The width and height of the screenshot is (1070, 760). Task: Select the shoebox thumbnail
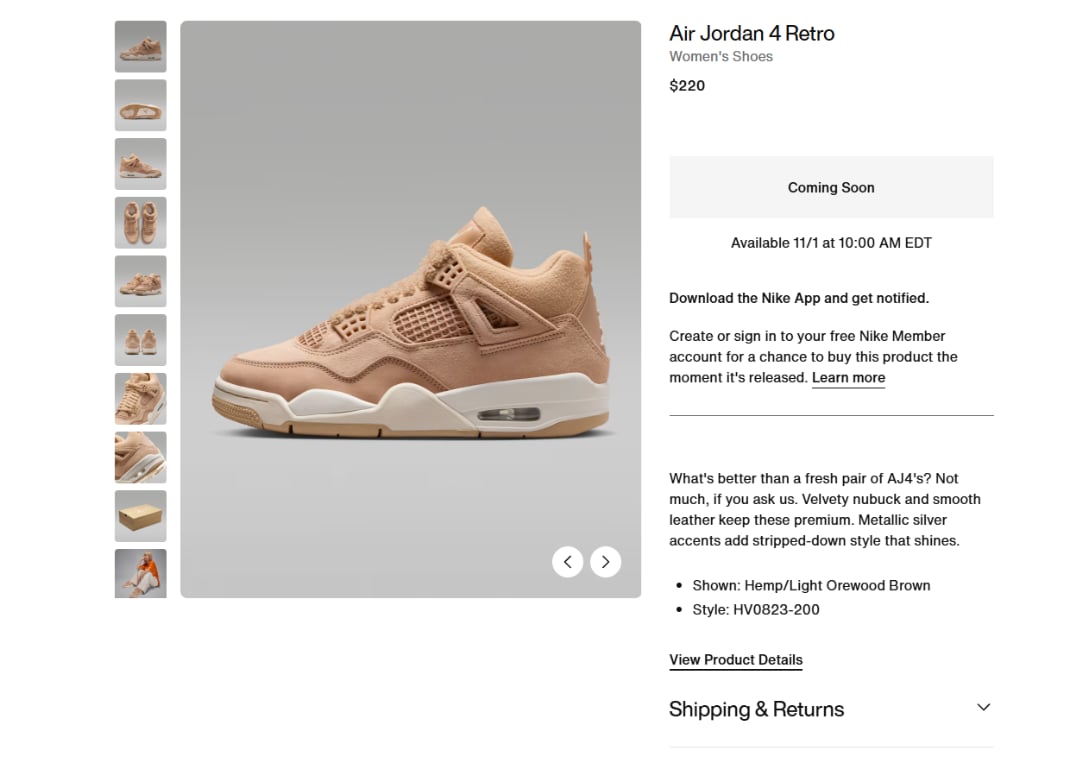(x=140, y=516)
